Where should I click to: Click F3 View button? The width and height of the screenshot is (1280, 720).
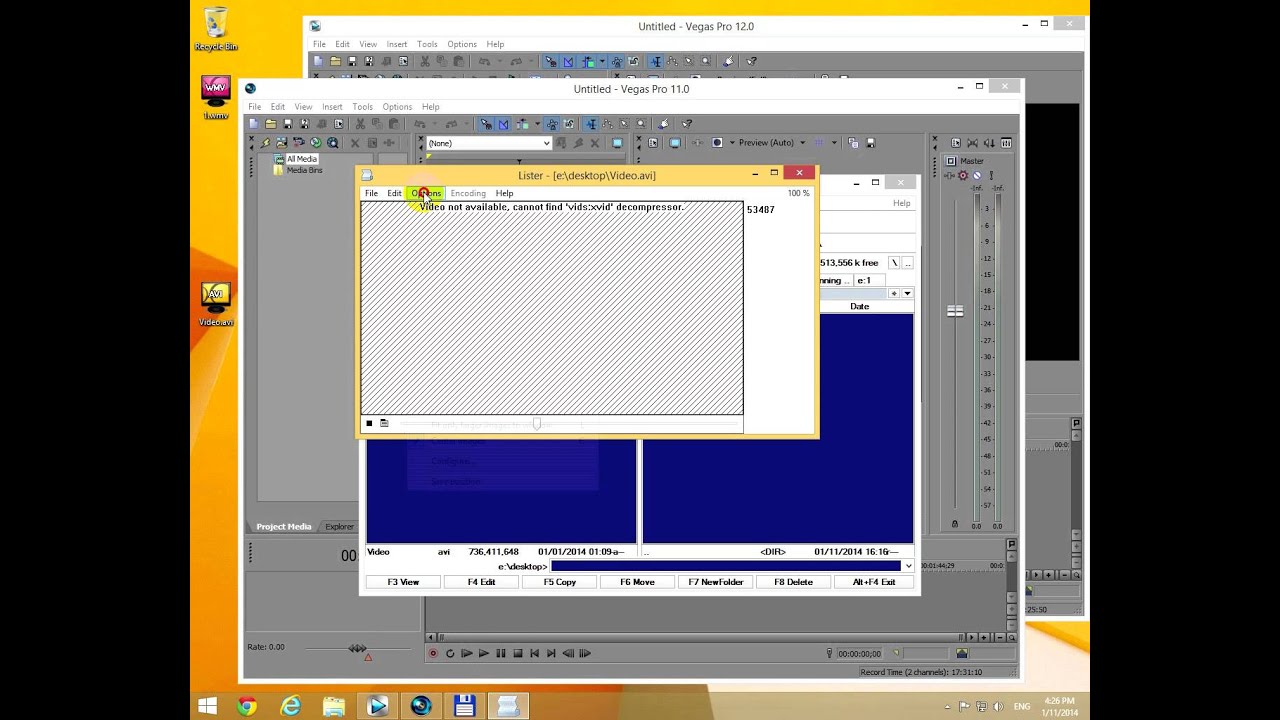403,582
